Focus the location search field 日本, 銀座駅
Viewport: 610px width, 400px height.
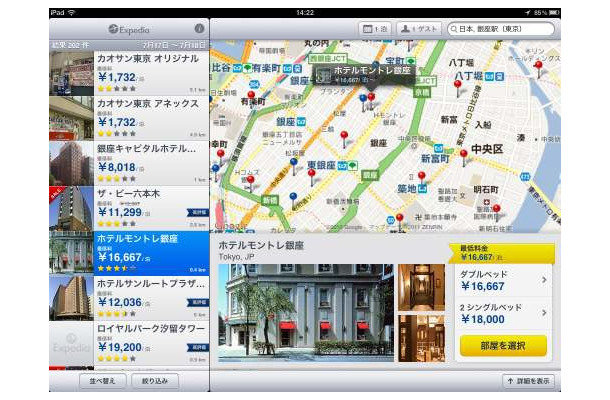point(501,29)
